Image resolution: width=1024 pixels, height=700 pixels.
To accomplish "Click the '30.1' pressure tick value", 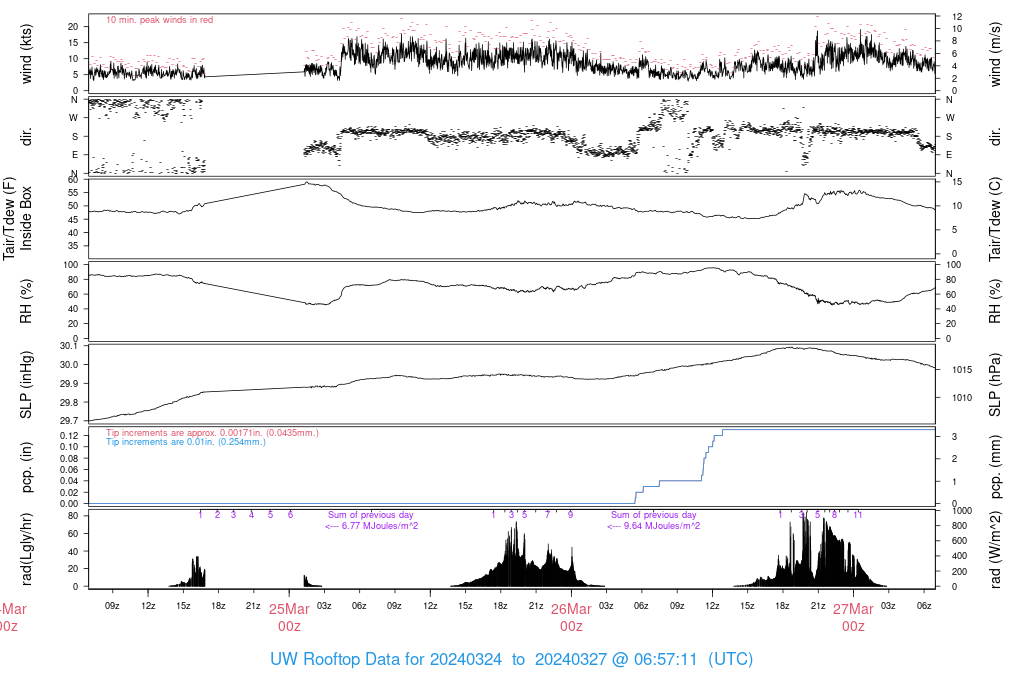I will click(x=69, y=346).
